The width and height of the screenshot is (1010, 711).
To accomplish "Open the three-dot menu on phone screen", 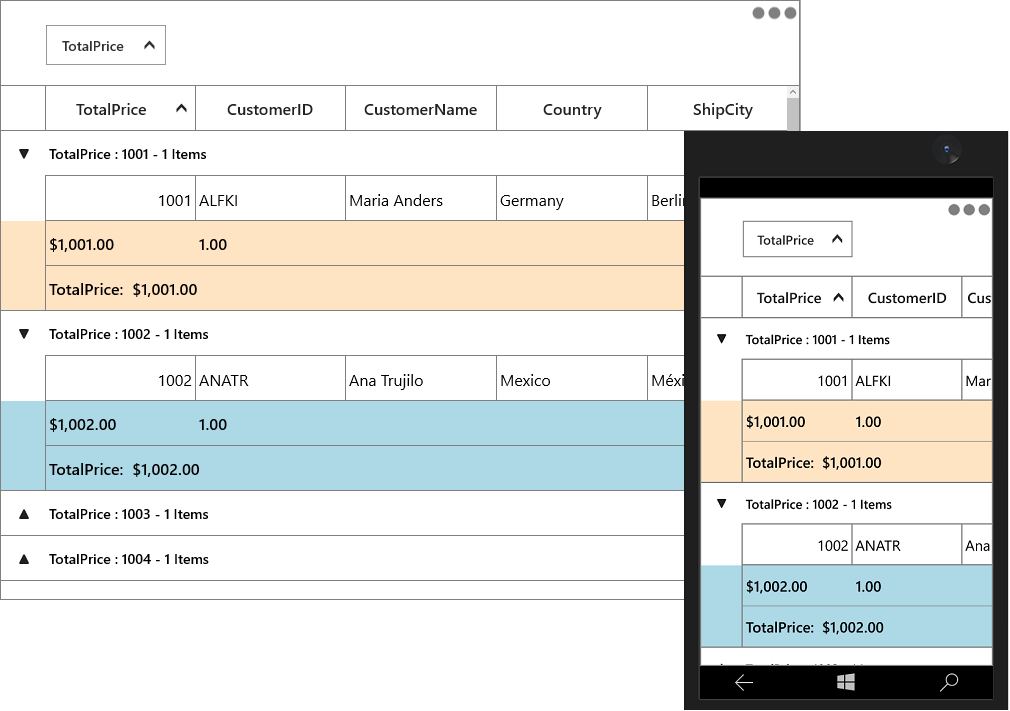I will [969, 209].
